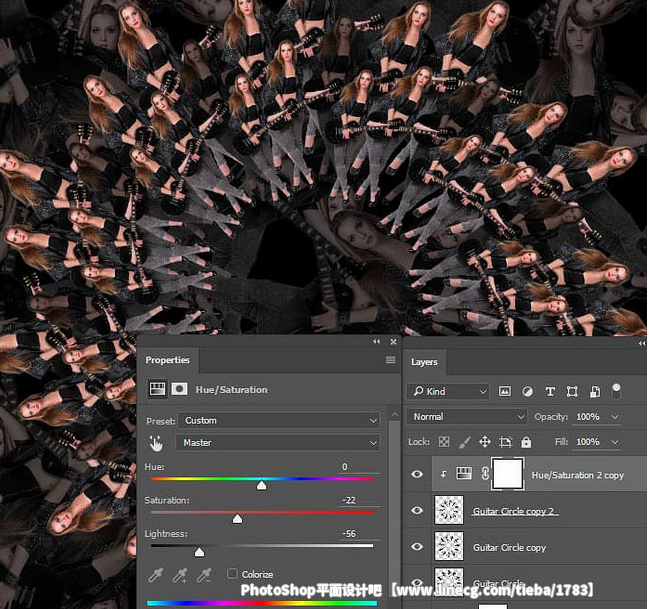The width and height of the screenshot is (649, 609).
Task: Click the Fill 100% field
Action: [591, 442]
